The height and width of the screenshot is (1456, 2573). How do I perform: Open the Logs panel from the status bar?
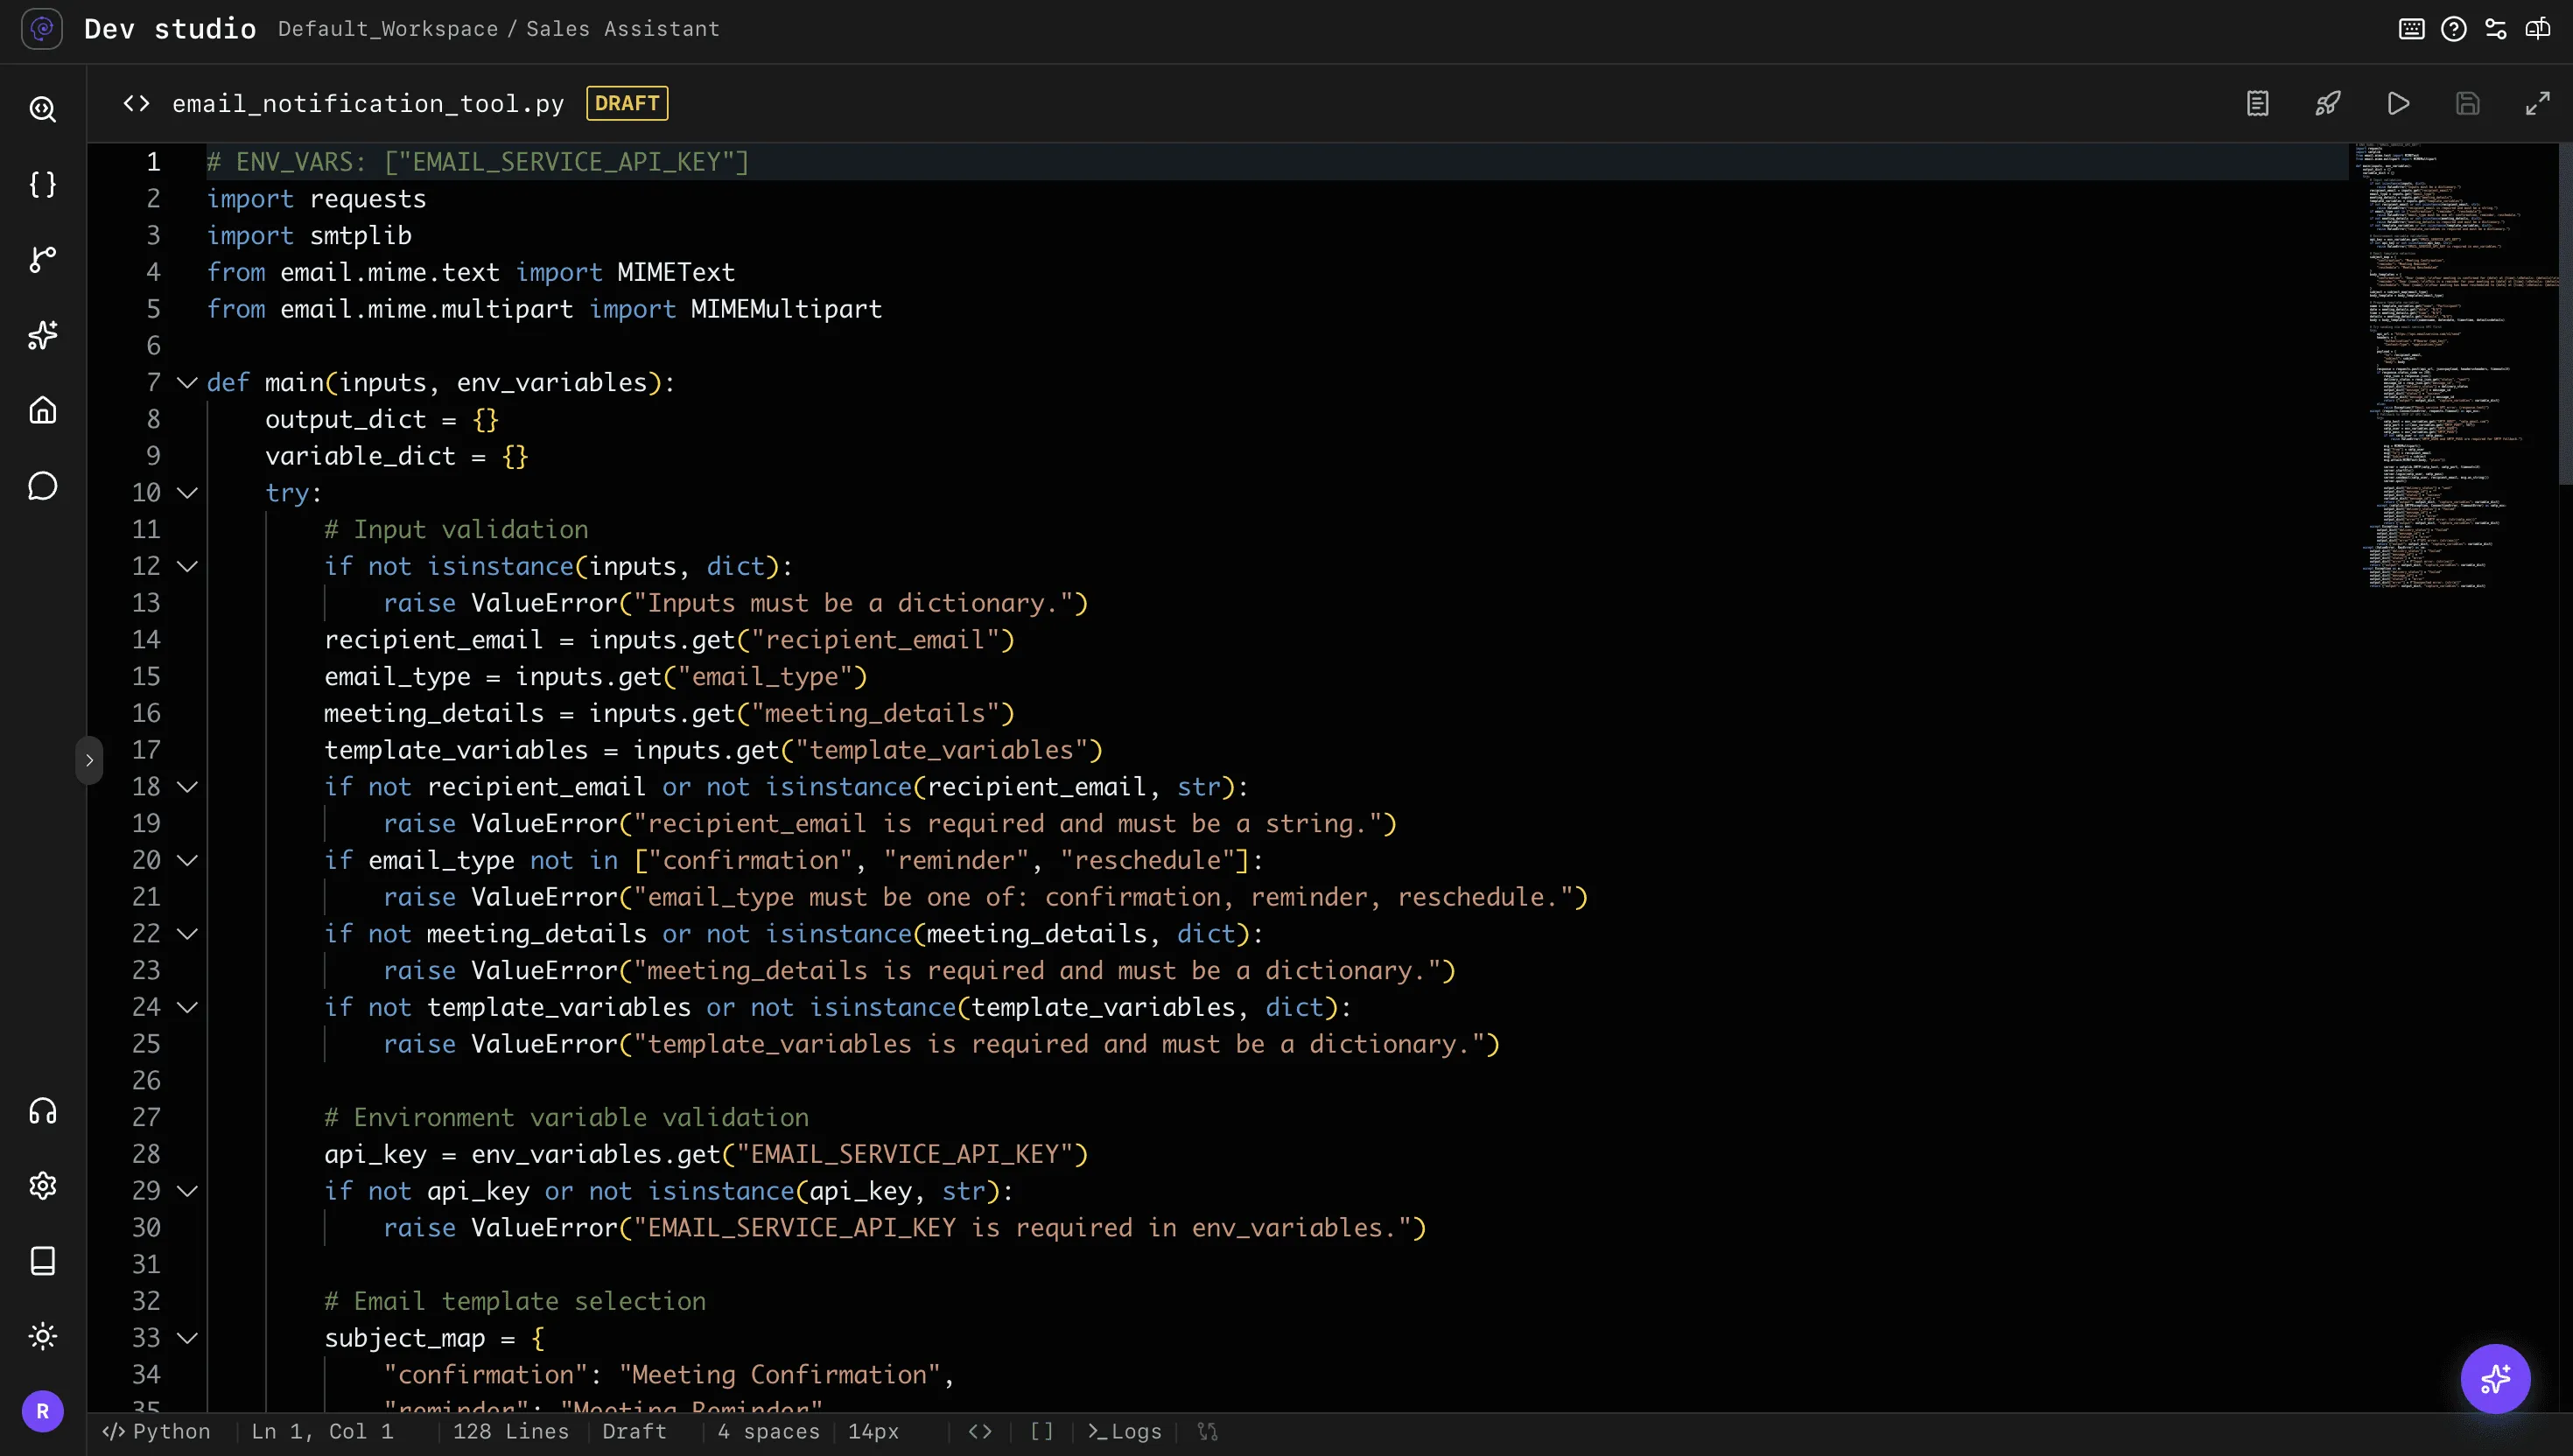1124,1431
